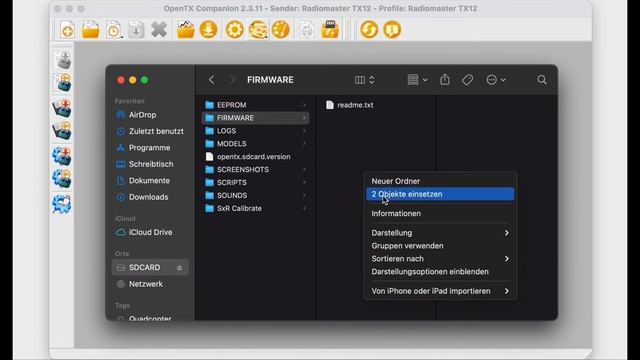
Task: Open iCloud Drive in sidebar
Action: (x=150, y=232)
